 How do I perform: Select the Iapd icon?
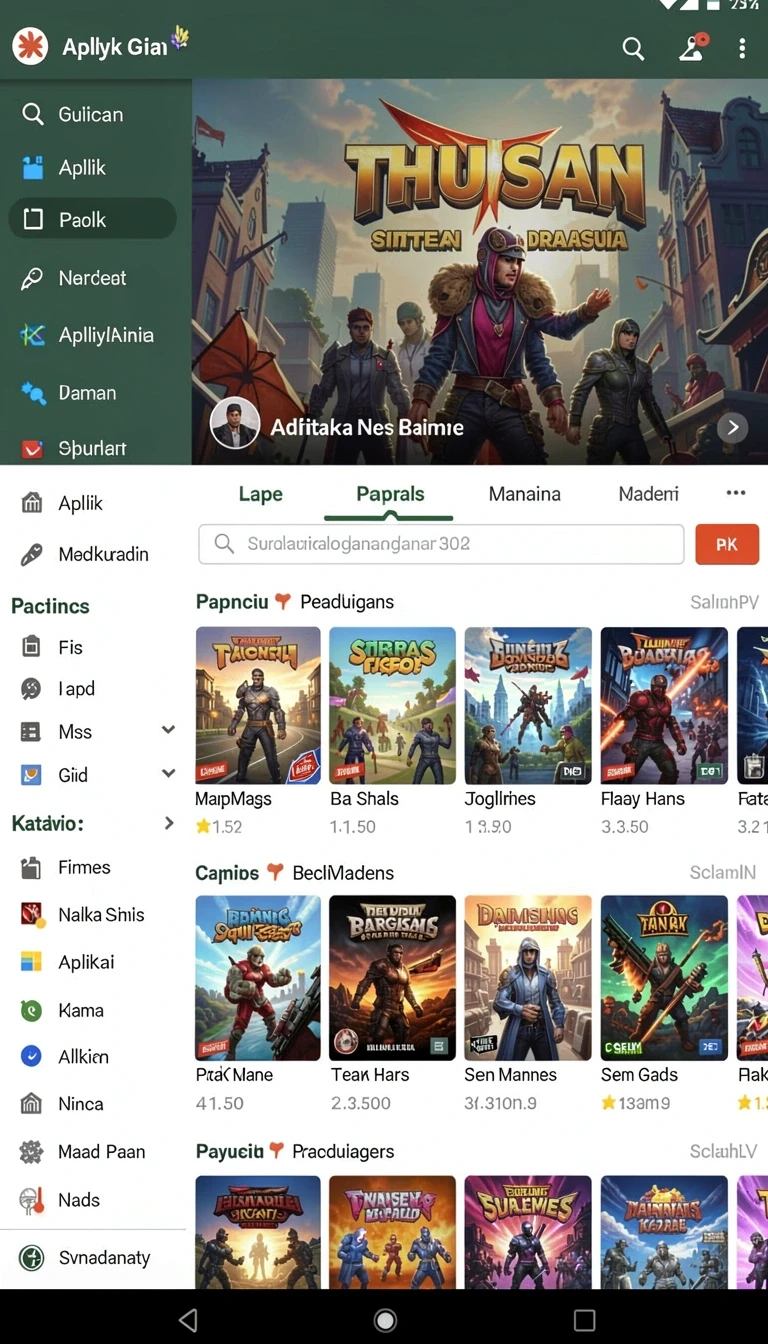[32, 688]
